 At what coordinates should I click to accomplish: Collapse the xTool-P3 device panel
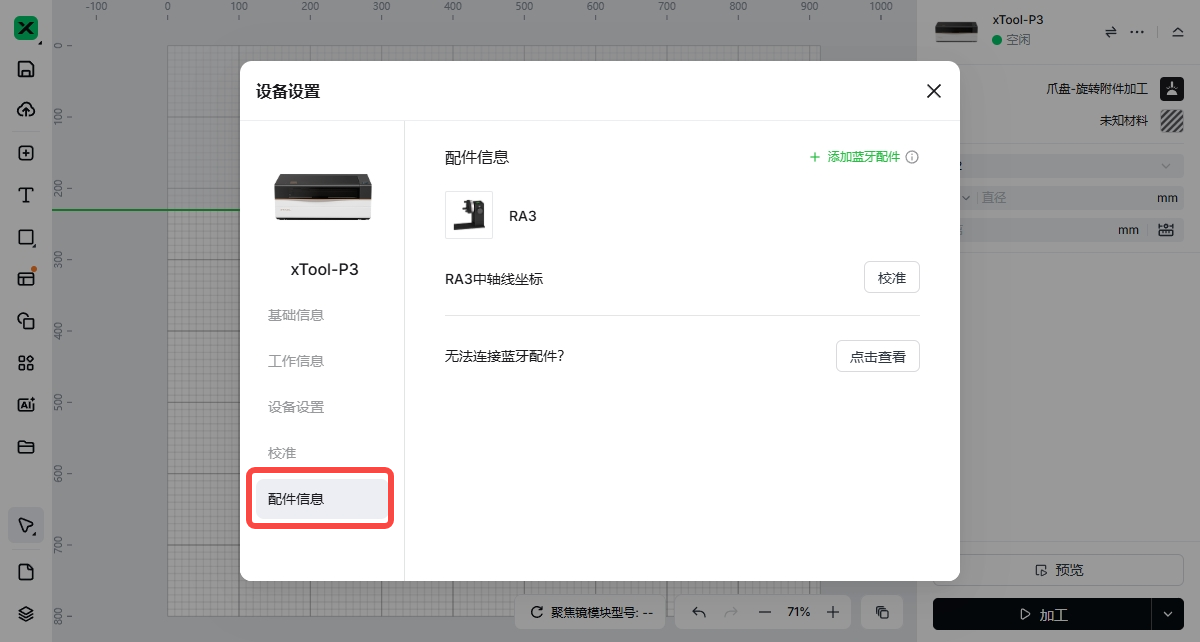1176,32
